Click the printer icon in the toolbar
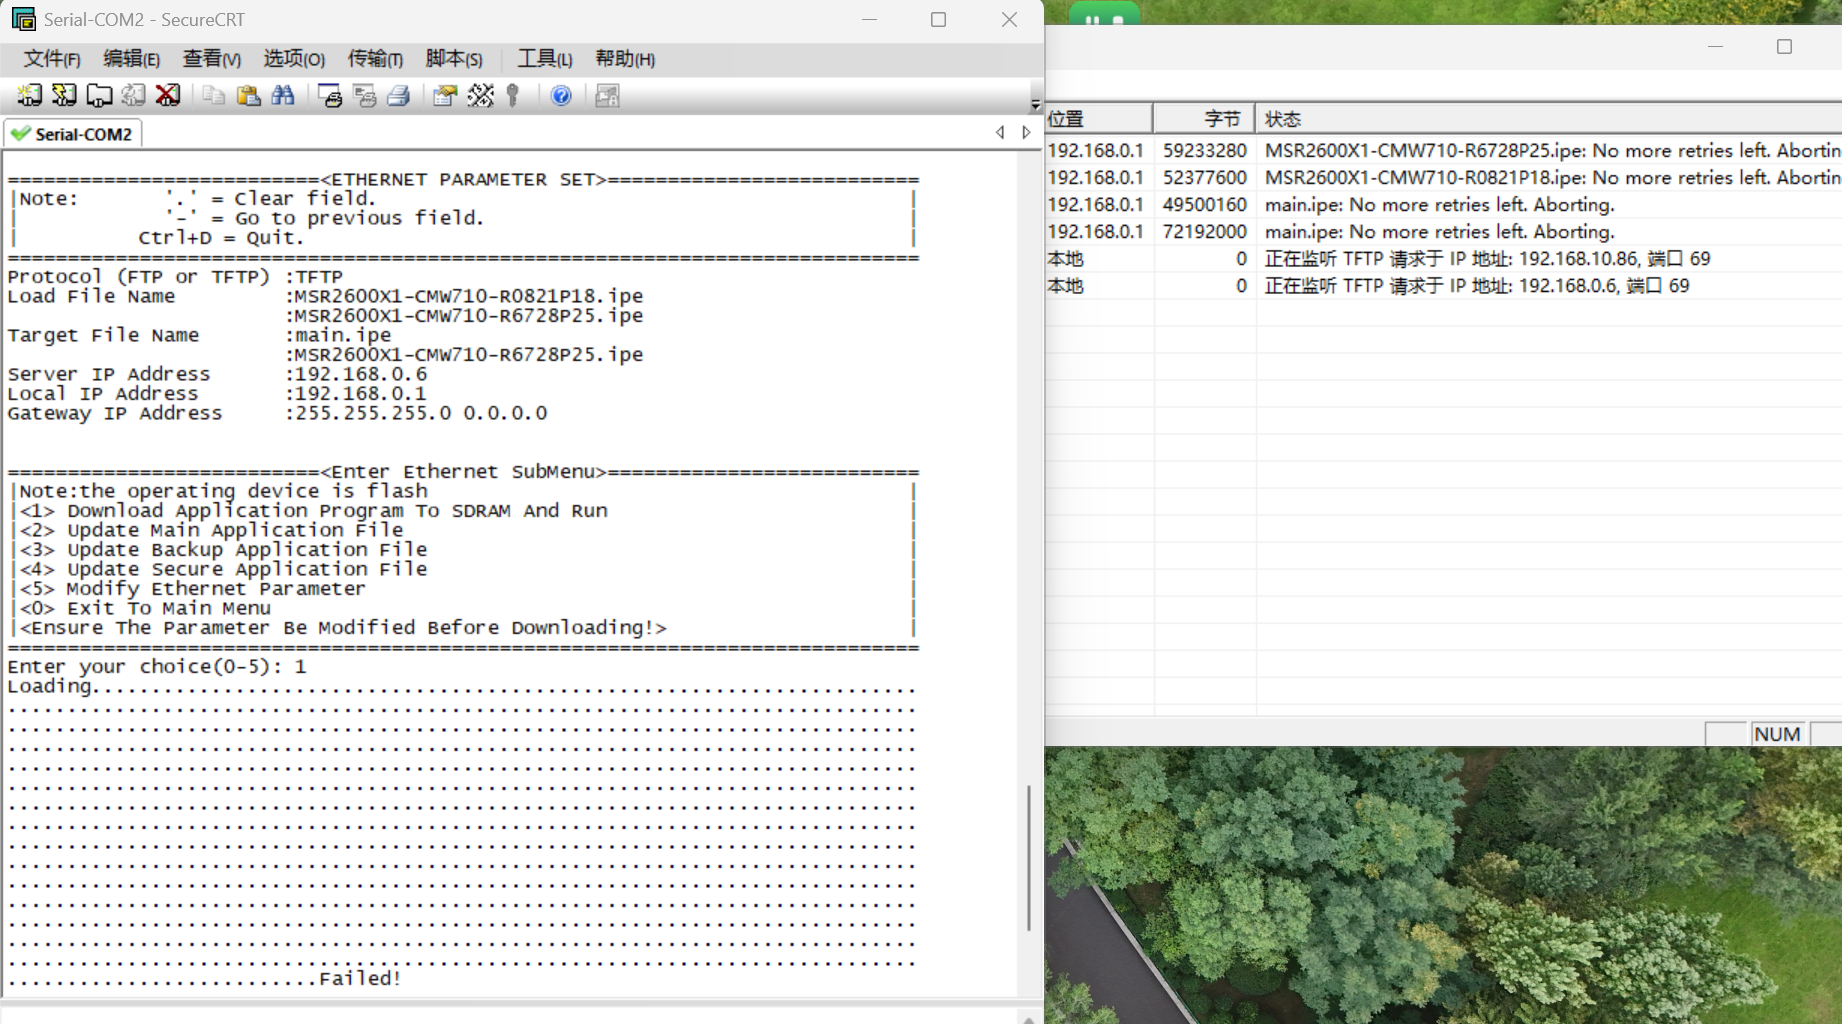Image resolution: width=1842 pixels, height=1024 pixels. point(398,96)
